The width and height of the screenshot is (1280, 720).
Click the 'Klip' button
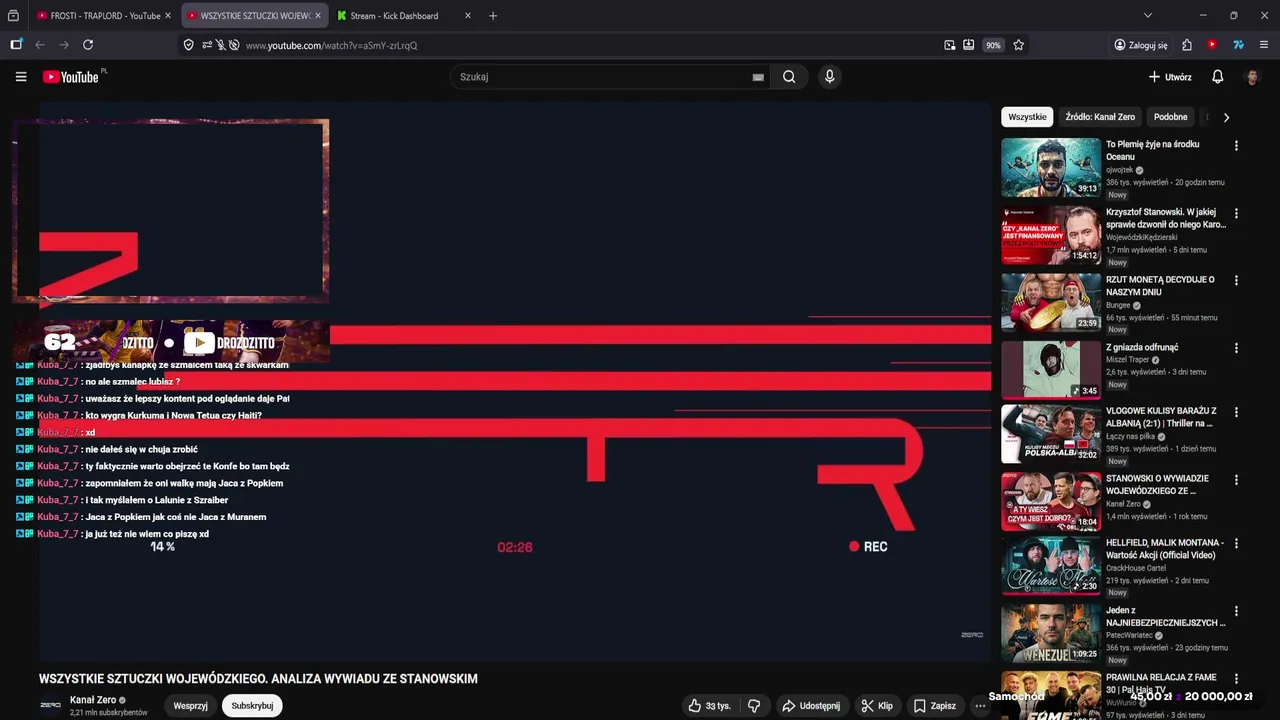click(x=877, y=706)
